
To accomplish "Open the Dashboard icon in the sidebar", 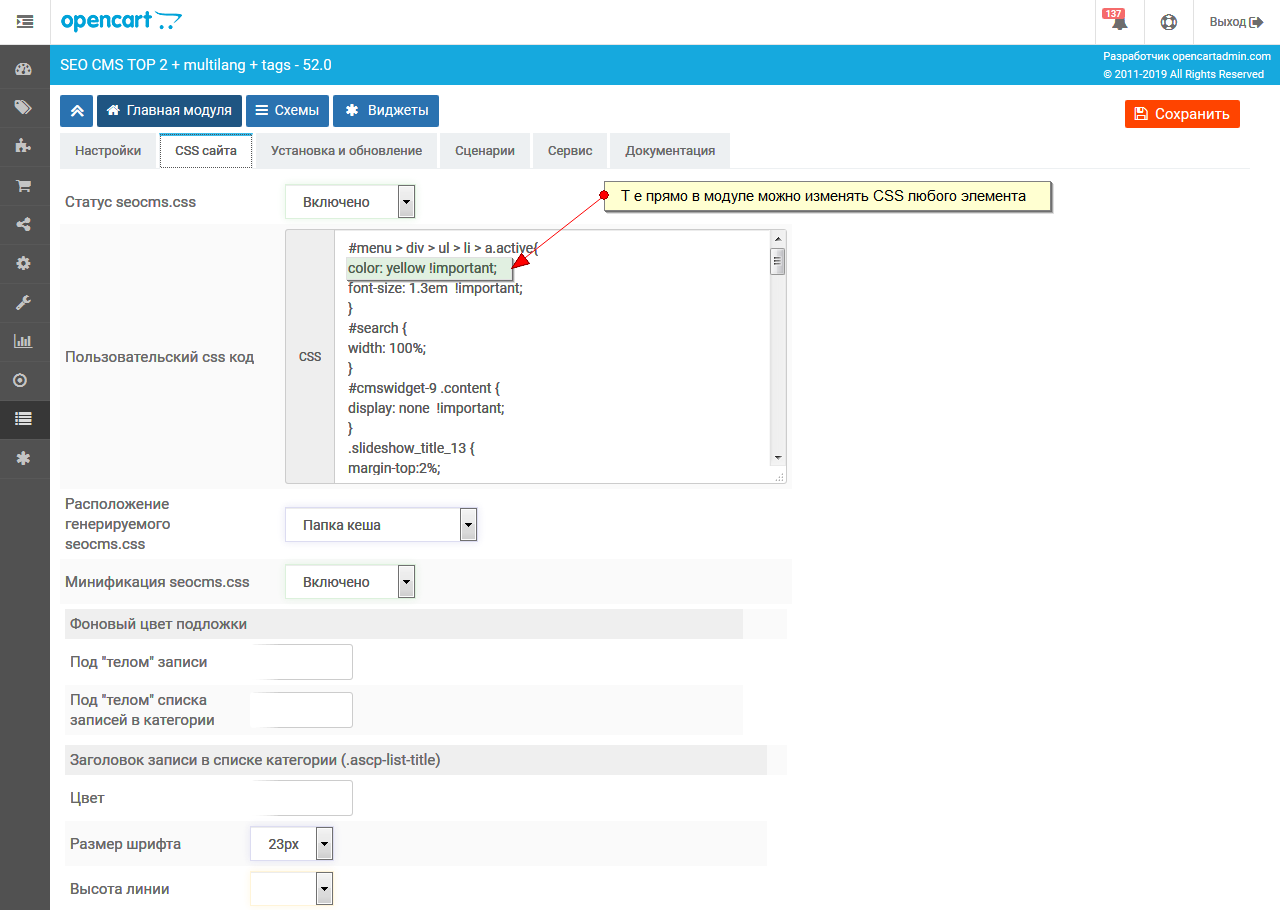I will pos(24,69).
